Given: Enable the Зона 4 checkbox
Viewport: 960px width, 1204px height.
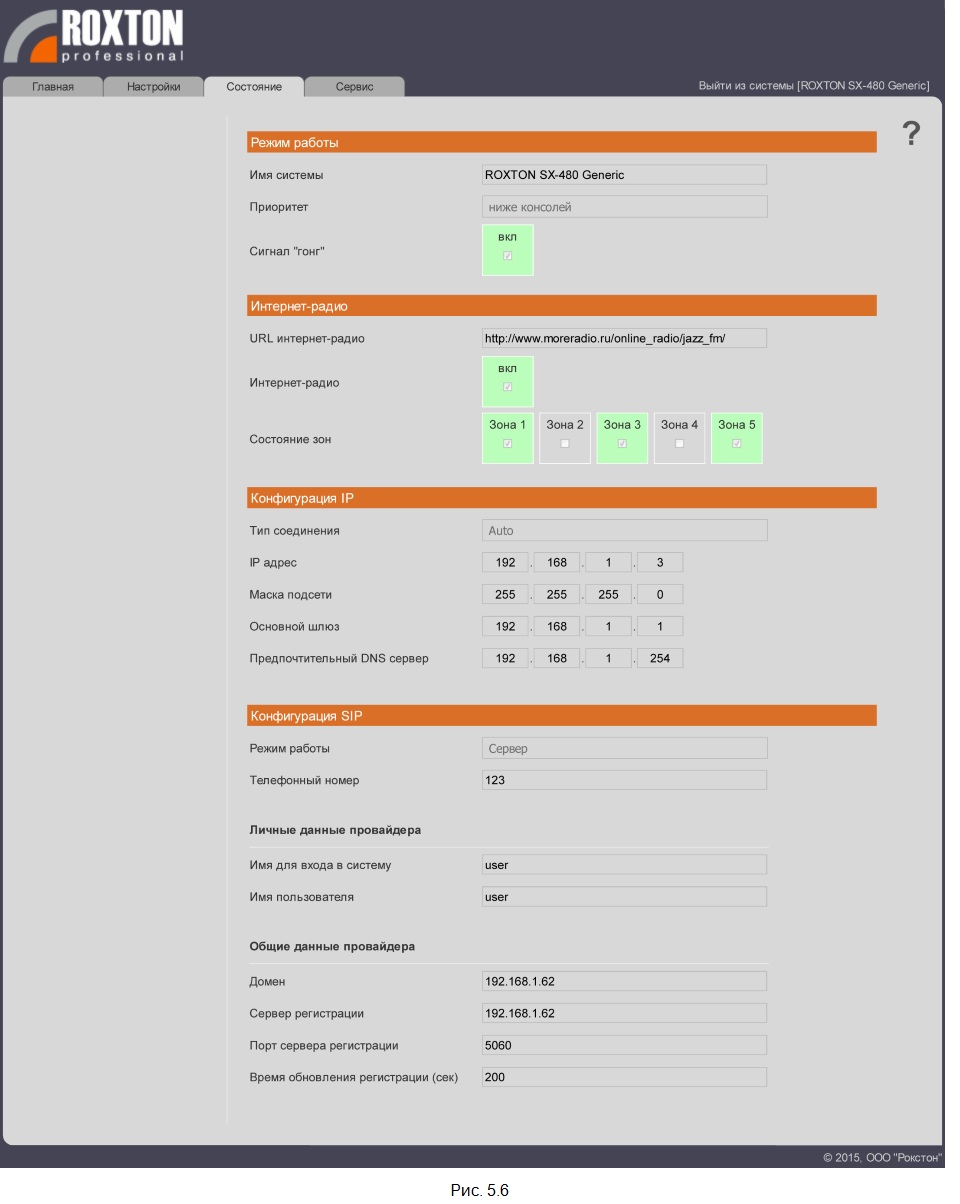Looking at the screenshot, I should (x=680, y=444).
